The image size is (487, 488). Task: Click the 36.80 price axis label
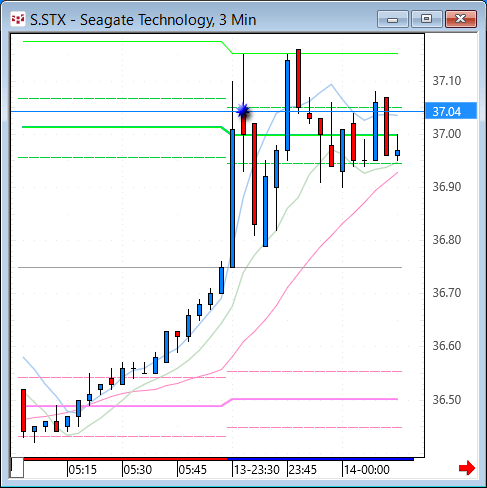point(447,240)
